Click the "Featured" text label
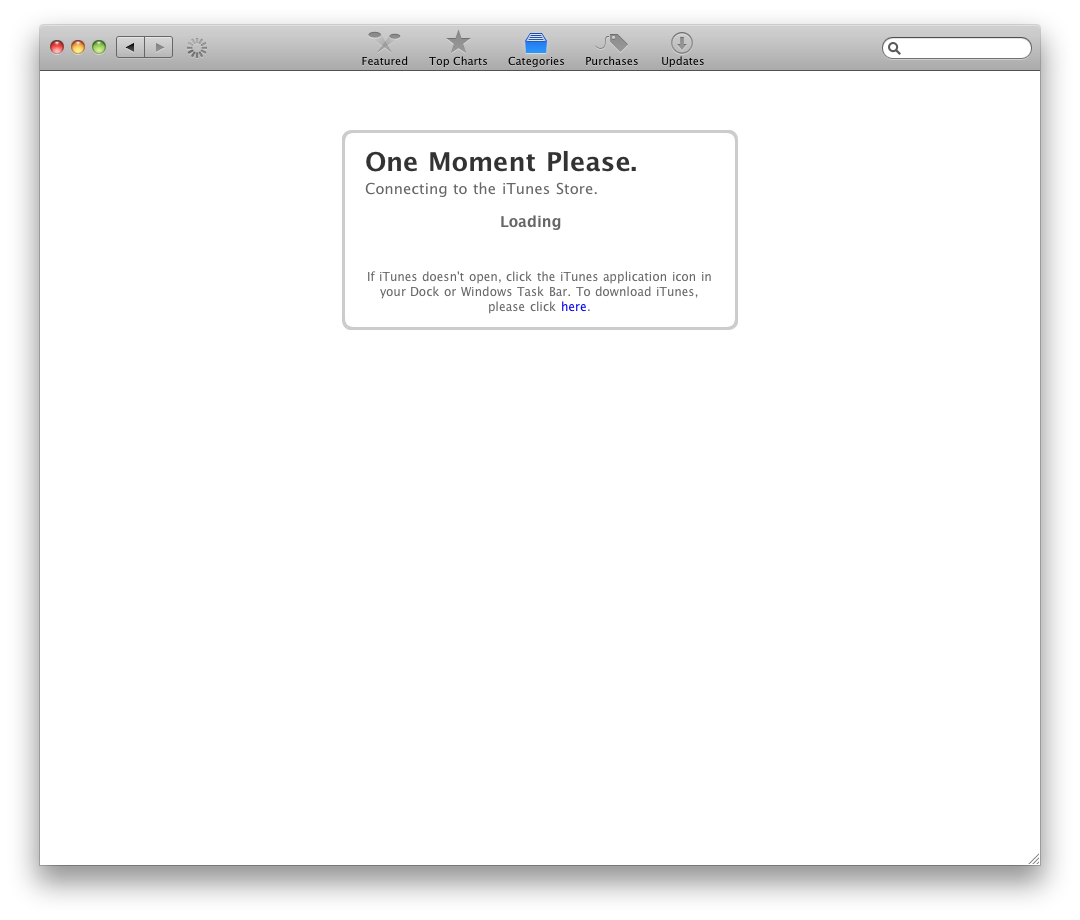This screenshot has width=1080, height=920. (x=384, y=62)
